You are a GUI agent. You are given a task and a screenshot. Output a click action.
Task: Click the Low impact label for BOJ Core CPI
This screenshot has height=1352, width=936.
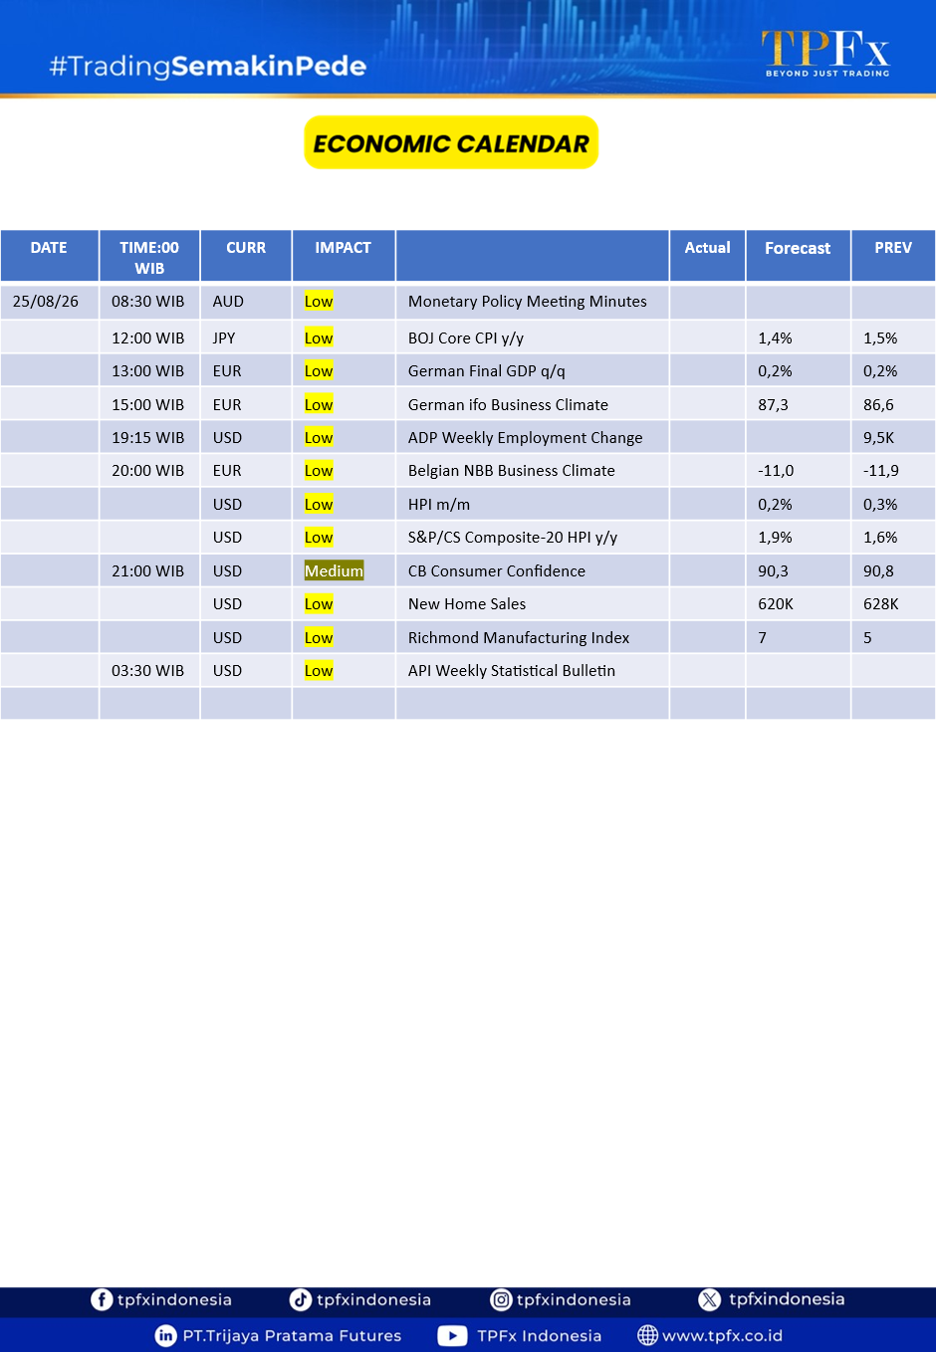[319, 338]
